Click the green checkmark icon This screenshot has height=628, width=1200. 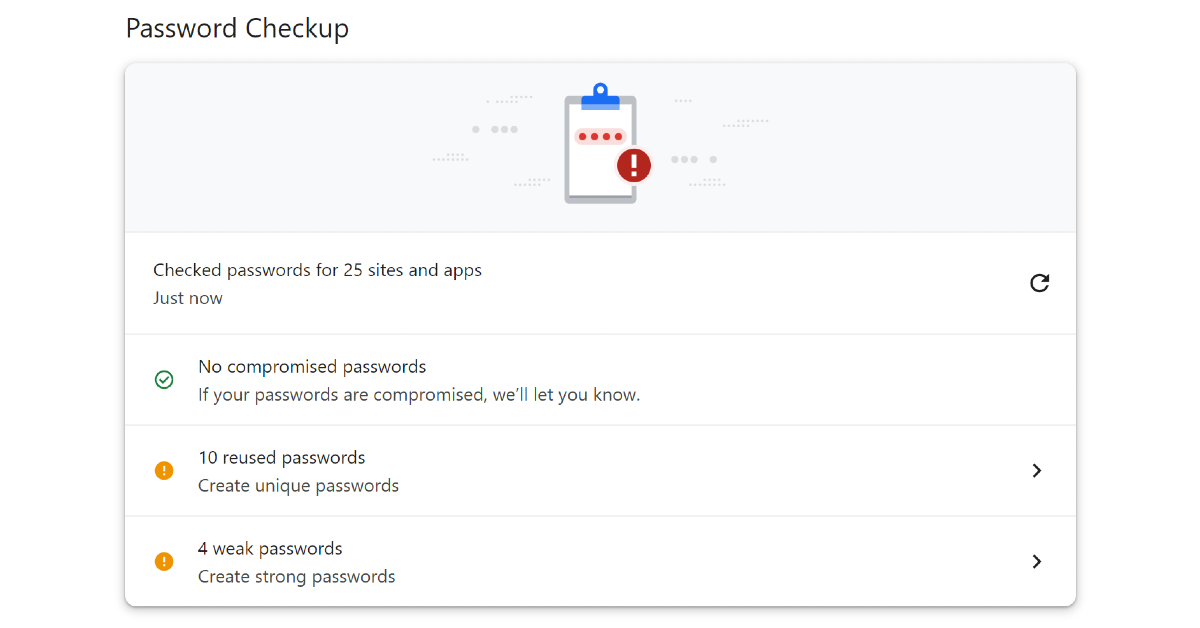[x=164, y=380]
